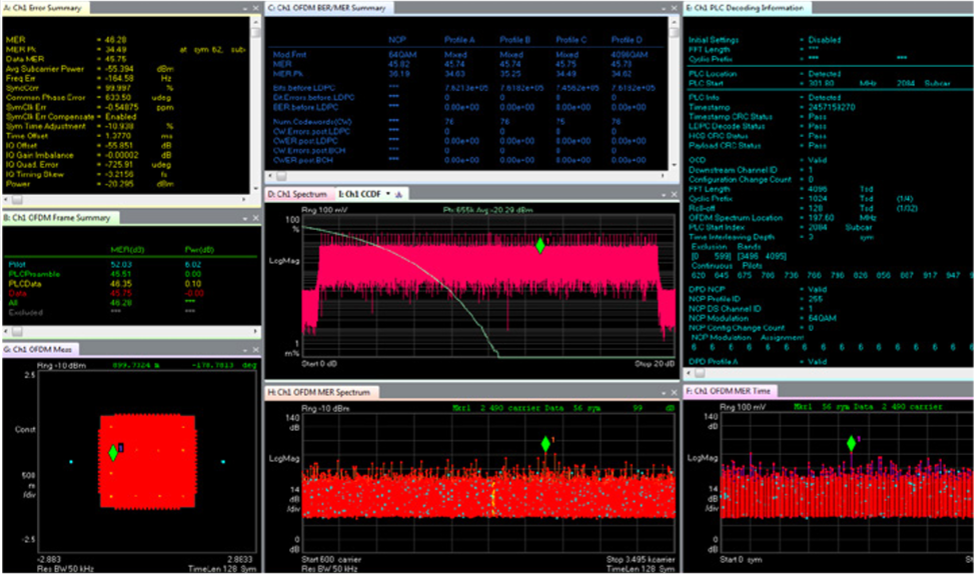975x574 pixels.
Task: Open OFDM Frame Summary panel options arrow
Action: pyautogui.click(x=245, y=218)
